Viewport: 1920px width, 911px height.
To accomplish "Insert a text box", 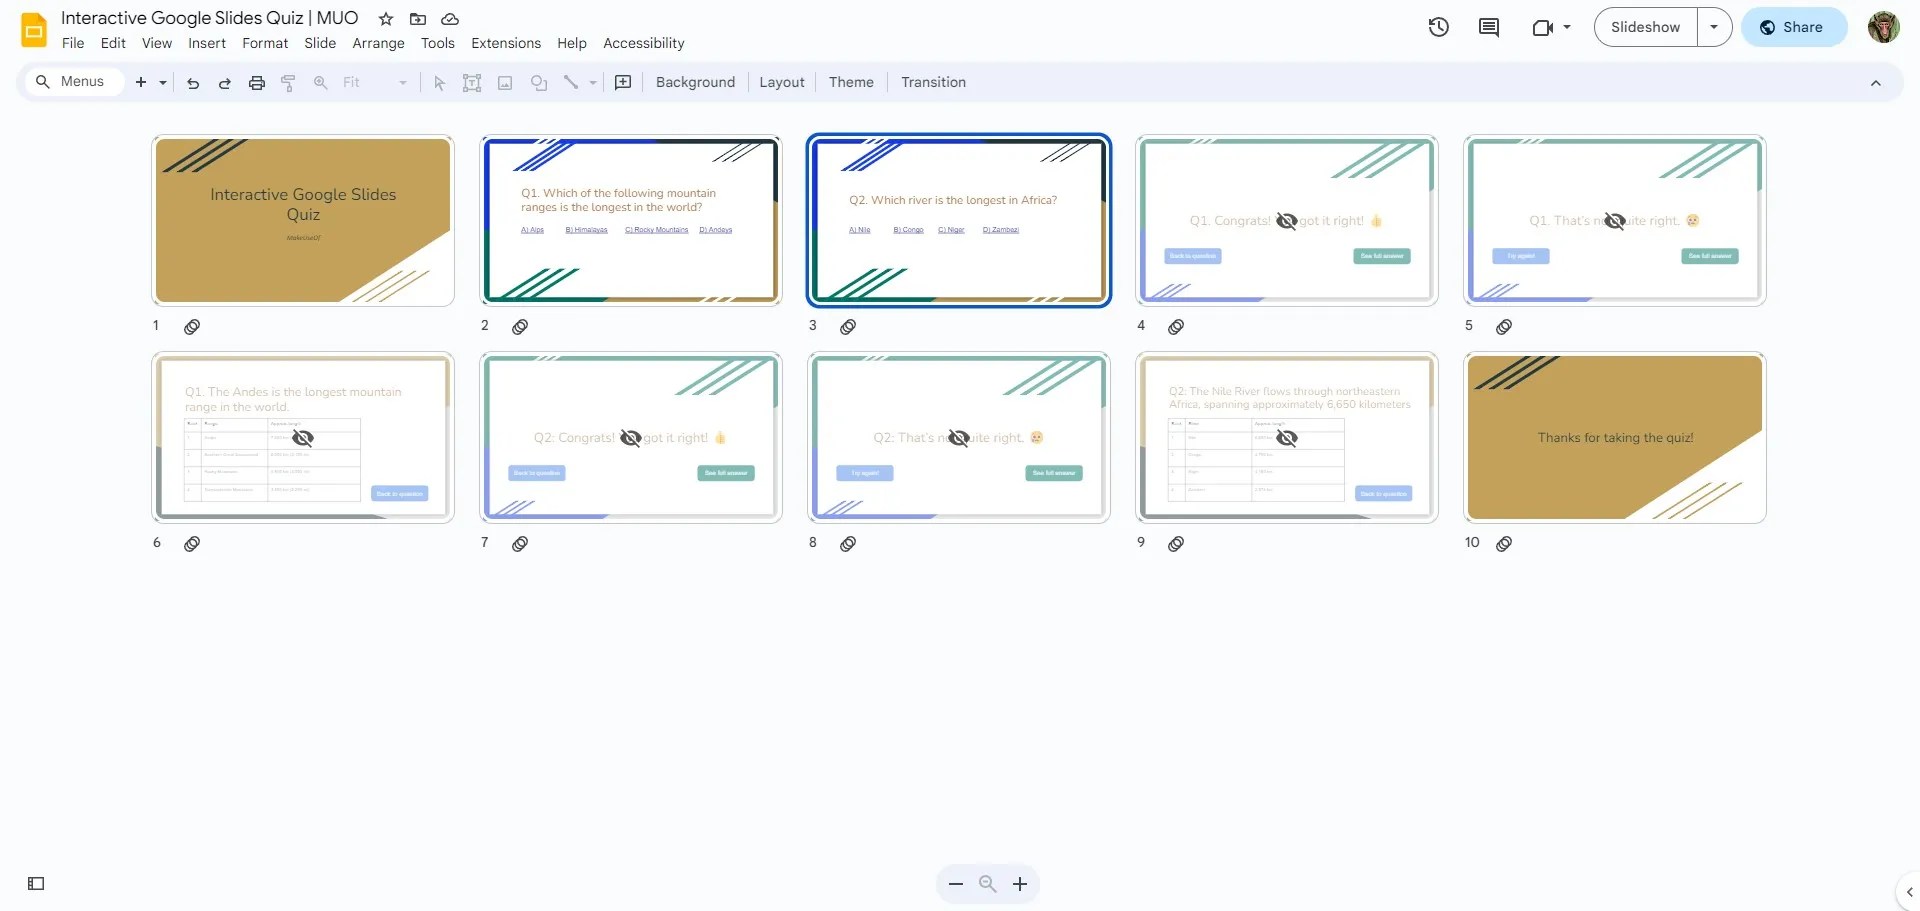I will click(x=472, y=83).
